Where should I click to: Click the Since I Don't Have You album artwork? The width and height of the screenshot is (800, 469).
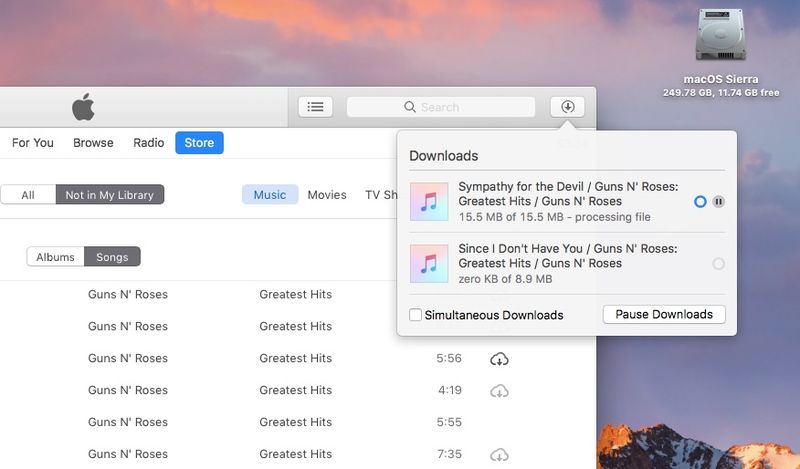tap(429, 263)
